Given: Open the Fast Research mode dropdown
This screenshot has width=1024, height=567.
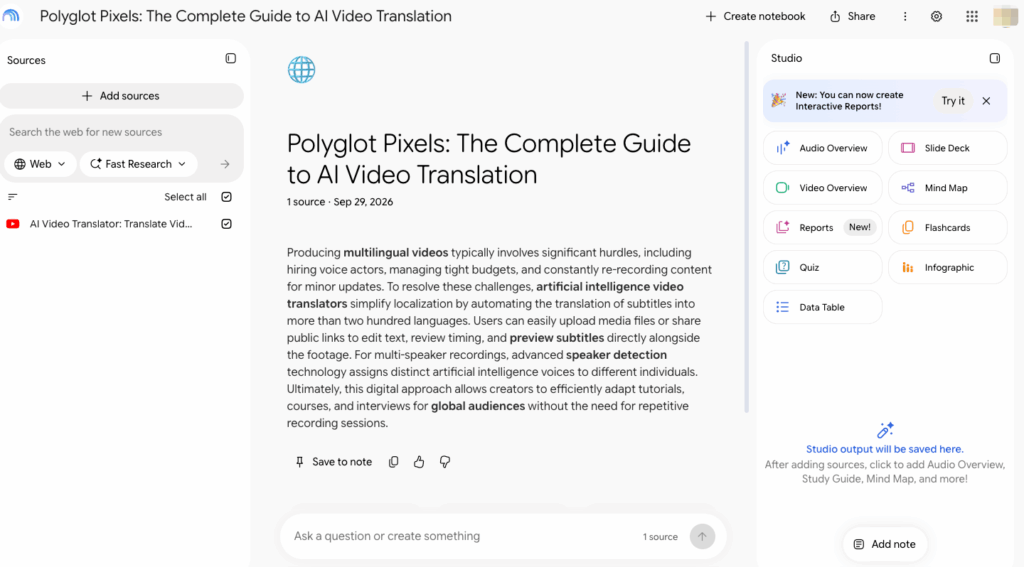Looking at the screenshot, I should coord(138,164).
